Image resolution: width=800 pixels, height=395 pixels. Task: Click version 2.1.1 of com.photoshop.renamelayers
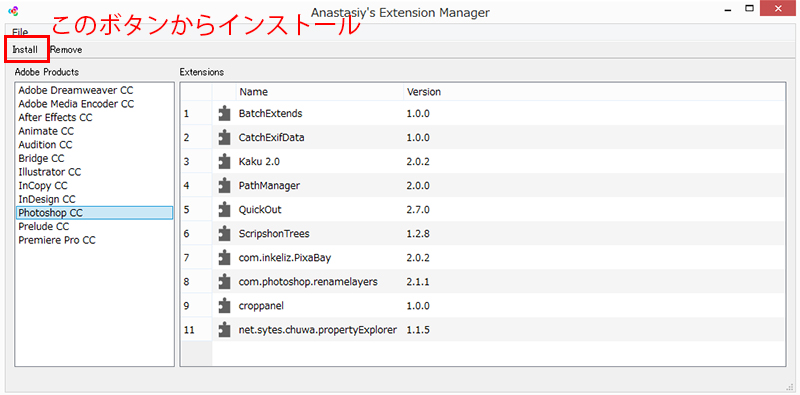coord(418,282)
